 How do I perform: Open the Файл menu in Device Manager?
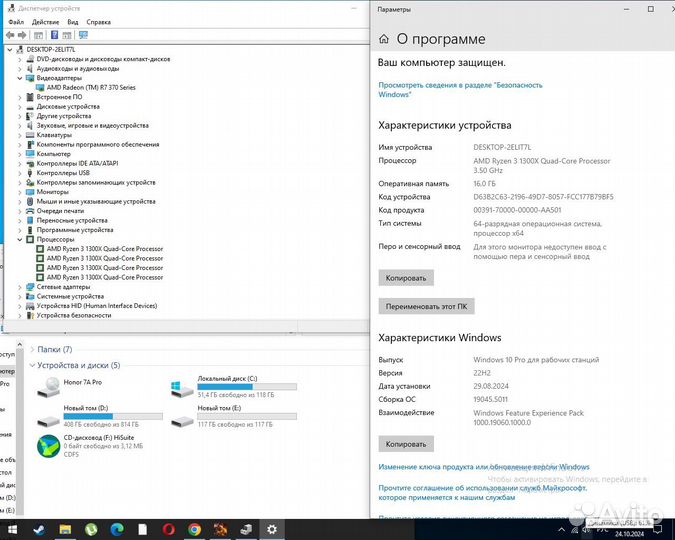(16, 22)
